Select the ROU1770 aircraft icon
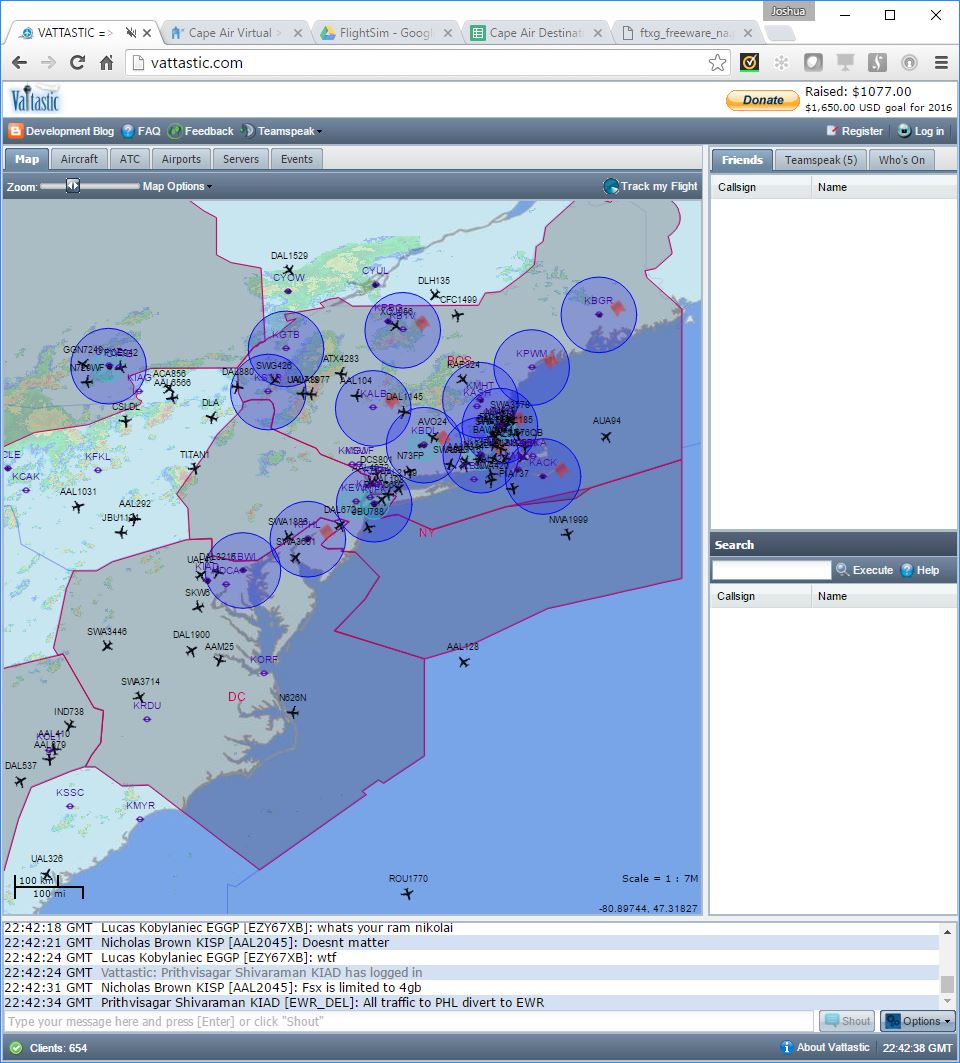The width and height of the screenshot is (960, 1063). point(407,894)
